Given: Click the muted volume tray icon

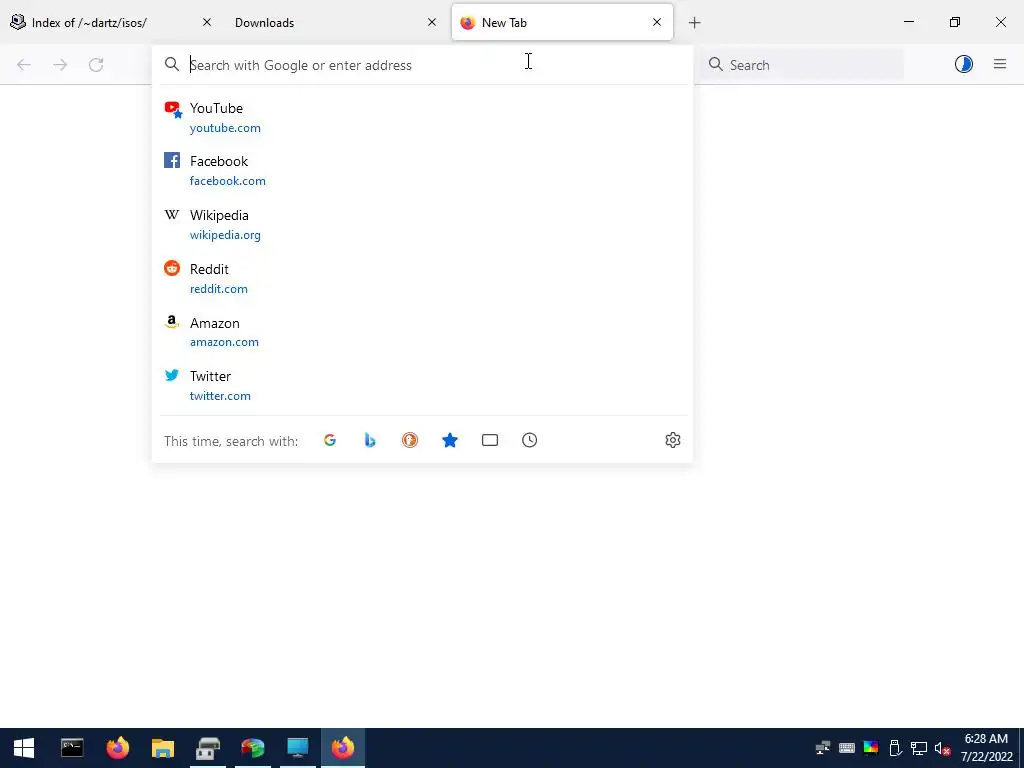Looking at the screenshot, I should [942, 748].
